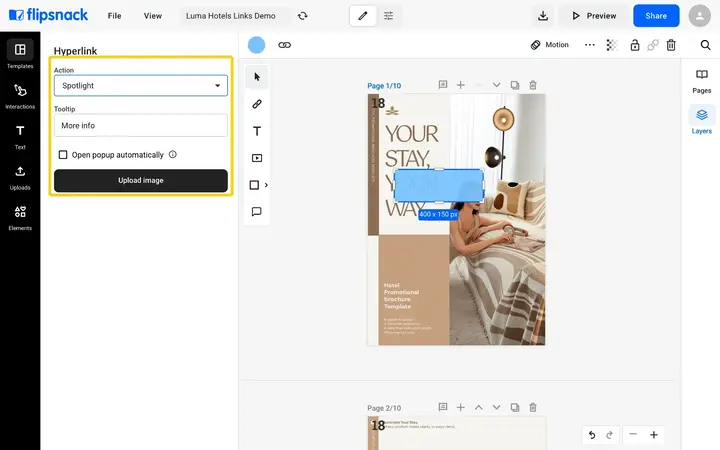Select the speech bubble tool
The image size is (720, 450).
(x=257, y=212)
